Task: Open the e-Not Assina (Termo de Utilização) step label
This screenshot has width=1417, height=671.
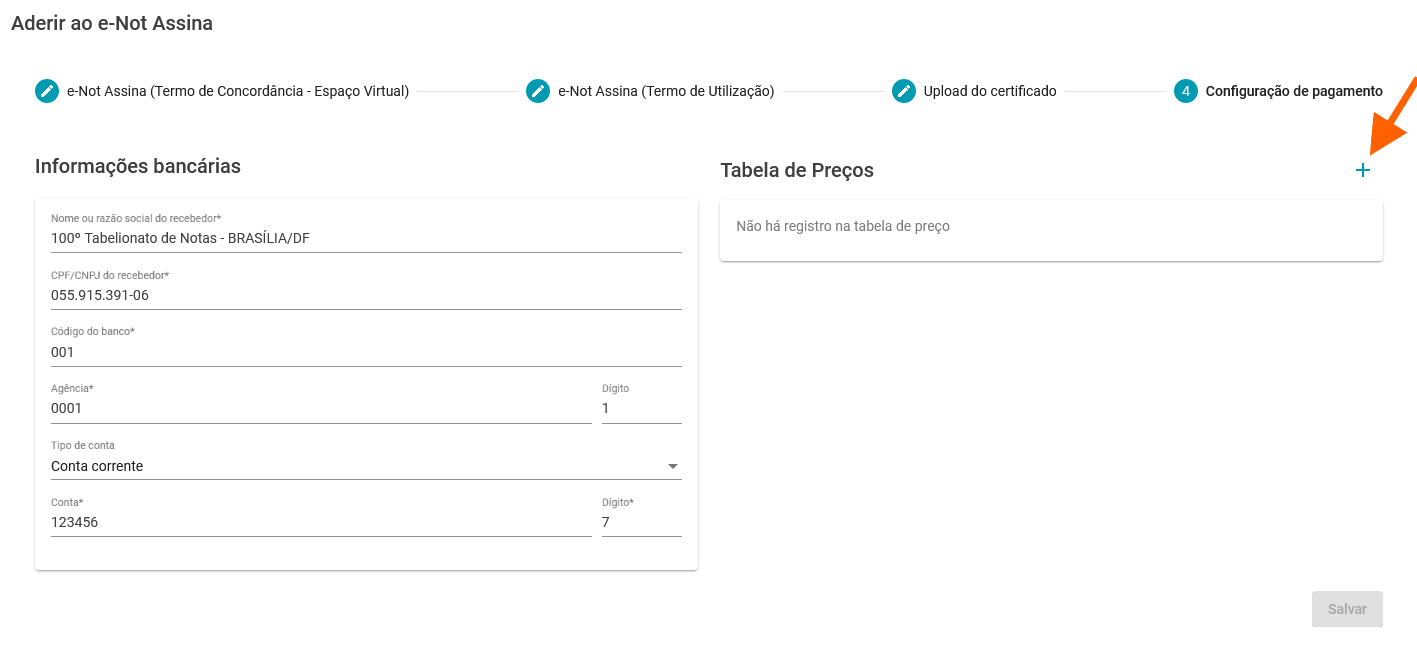Action: (666, 91)
